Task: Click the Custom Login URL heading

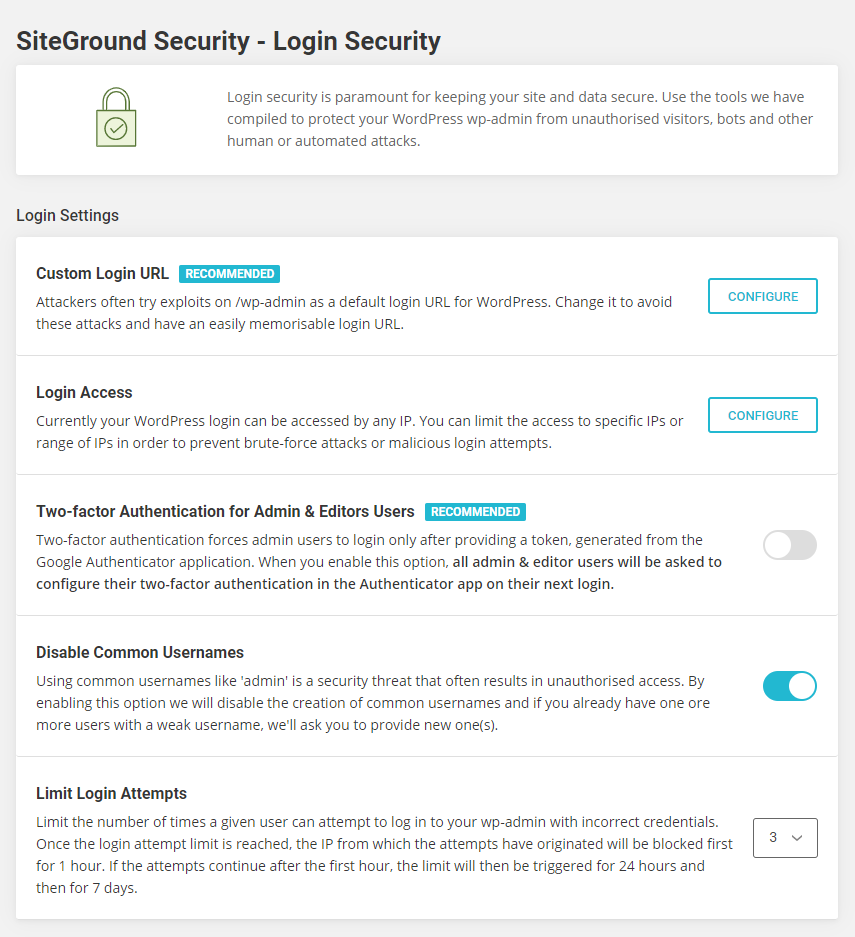Action: tap(102, 273)
